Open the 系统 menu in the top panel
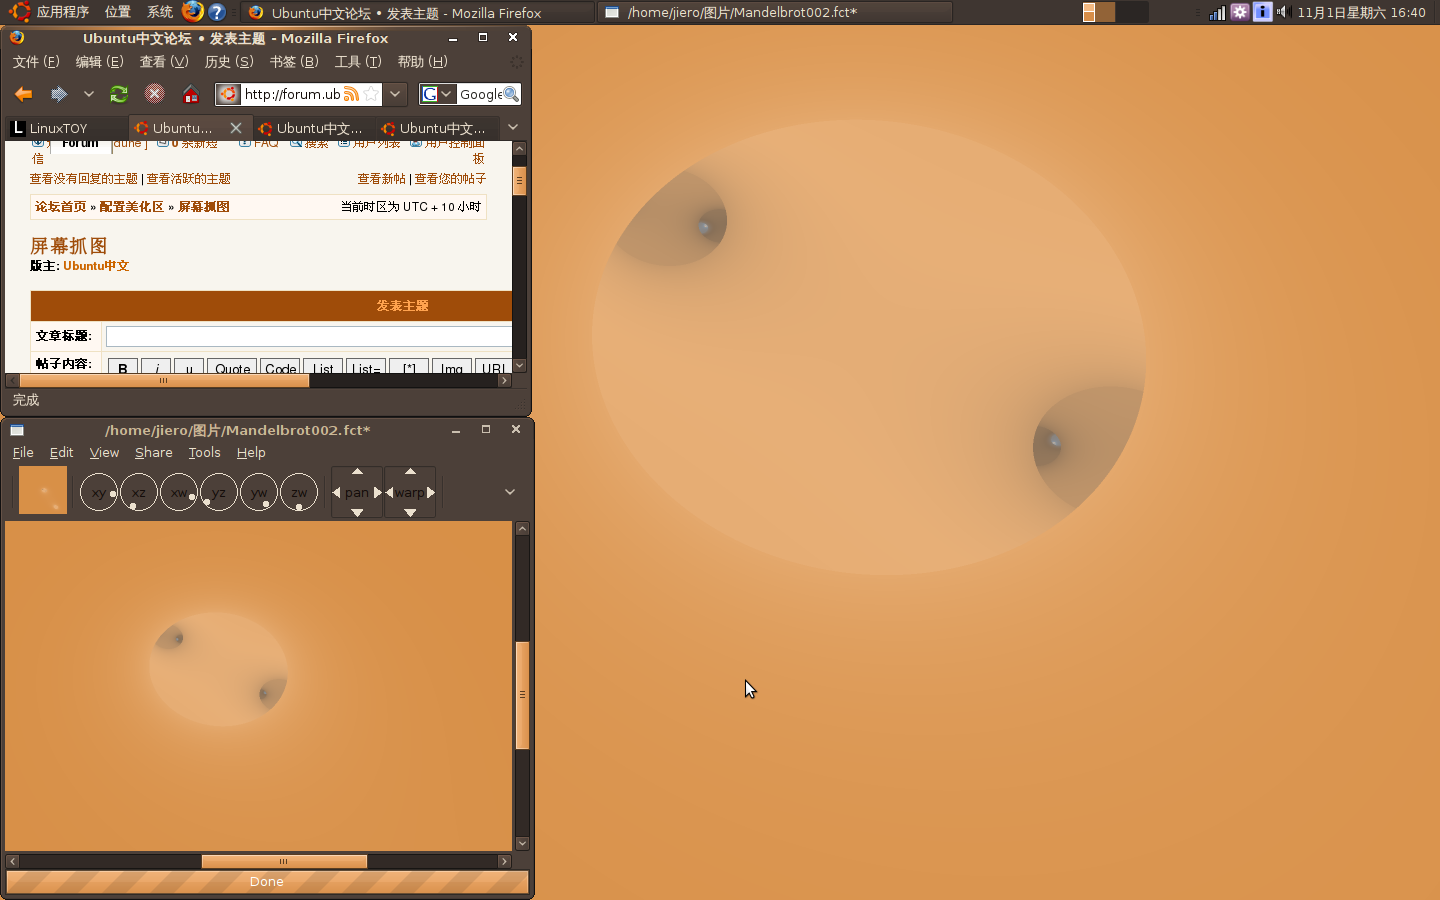Viewport: 1440px width, 900px height. click(160, 12)
